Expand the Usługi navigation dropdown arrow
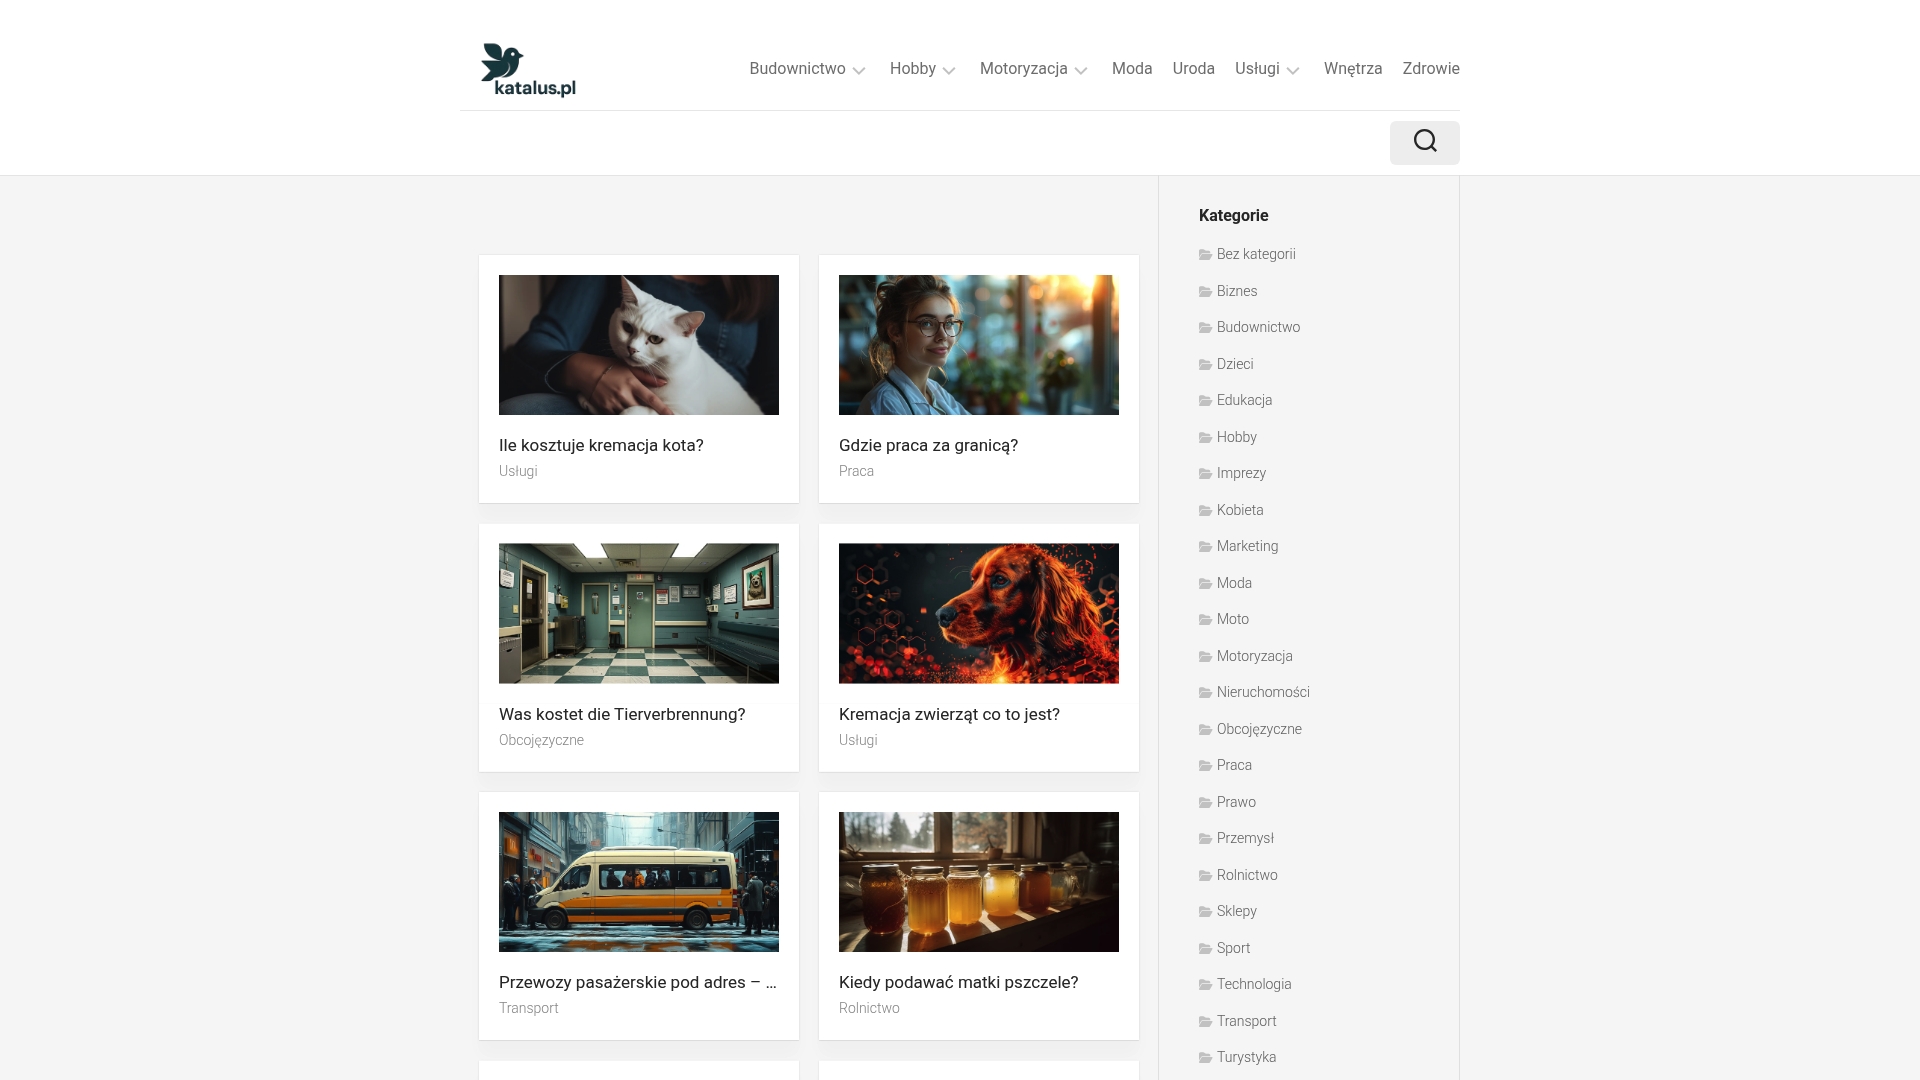The image size is (1920, 1080). [1293, 70]
